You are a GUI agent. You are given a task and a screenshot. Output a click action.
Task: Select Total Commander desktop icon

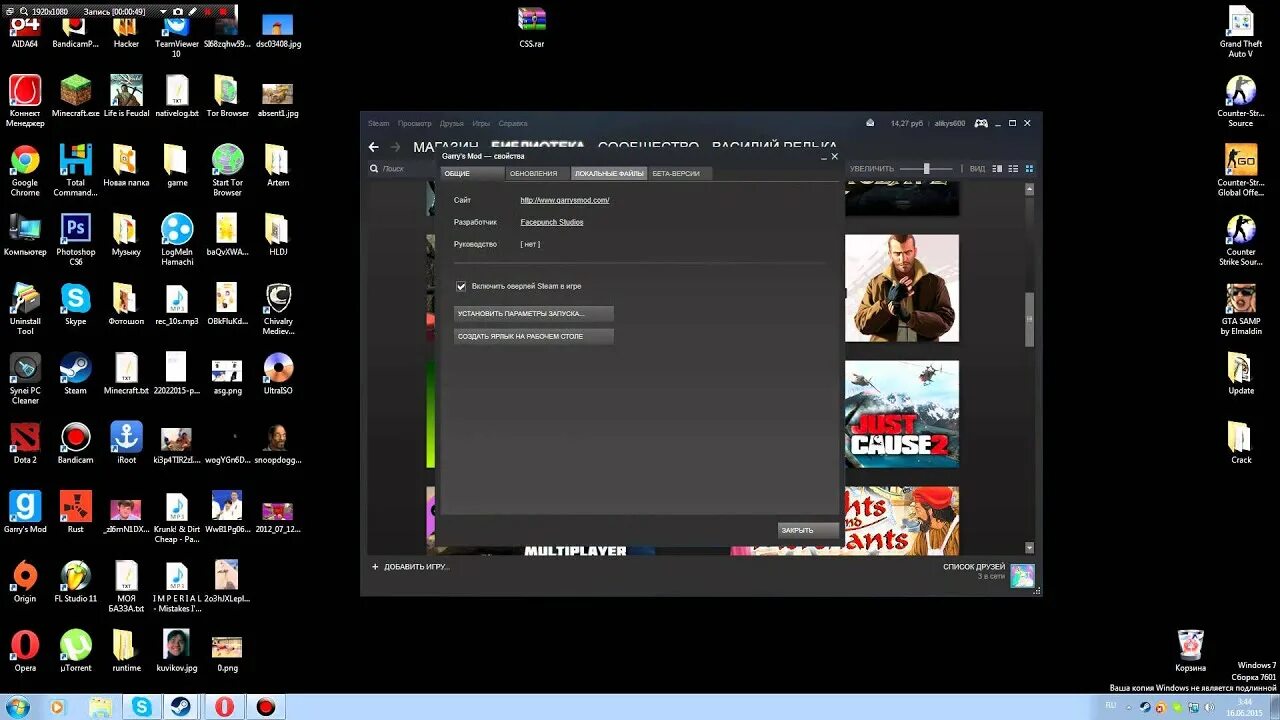pos(76,169)
